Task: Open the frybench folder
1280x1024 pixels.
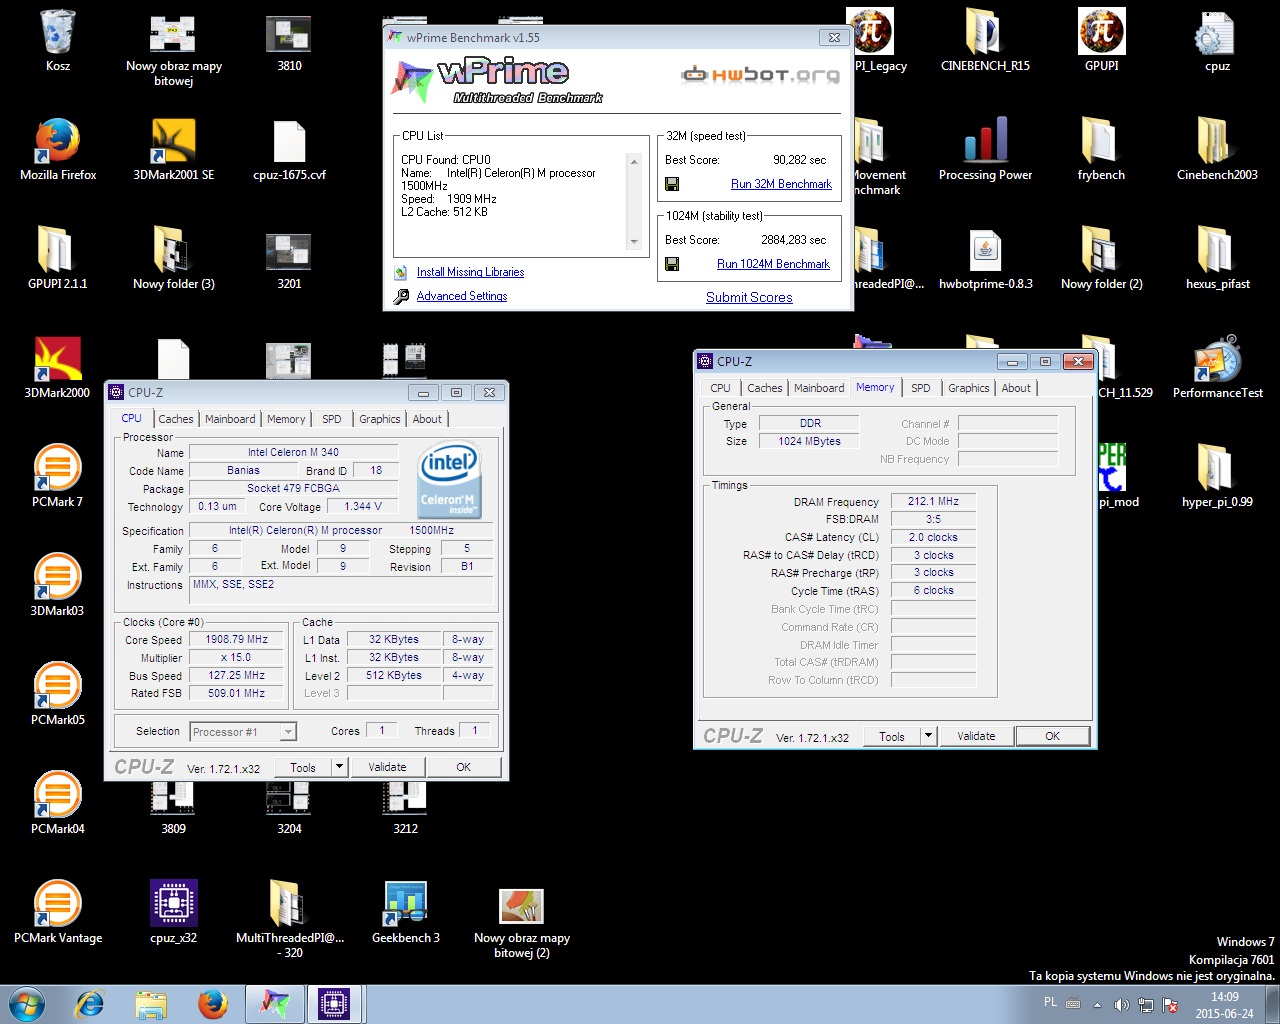Action: coord(1101,150)
